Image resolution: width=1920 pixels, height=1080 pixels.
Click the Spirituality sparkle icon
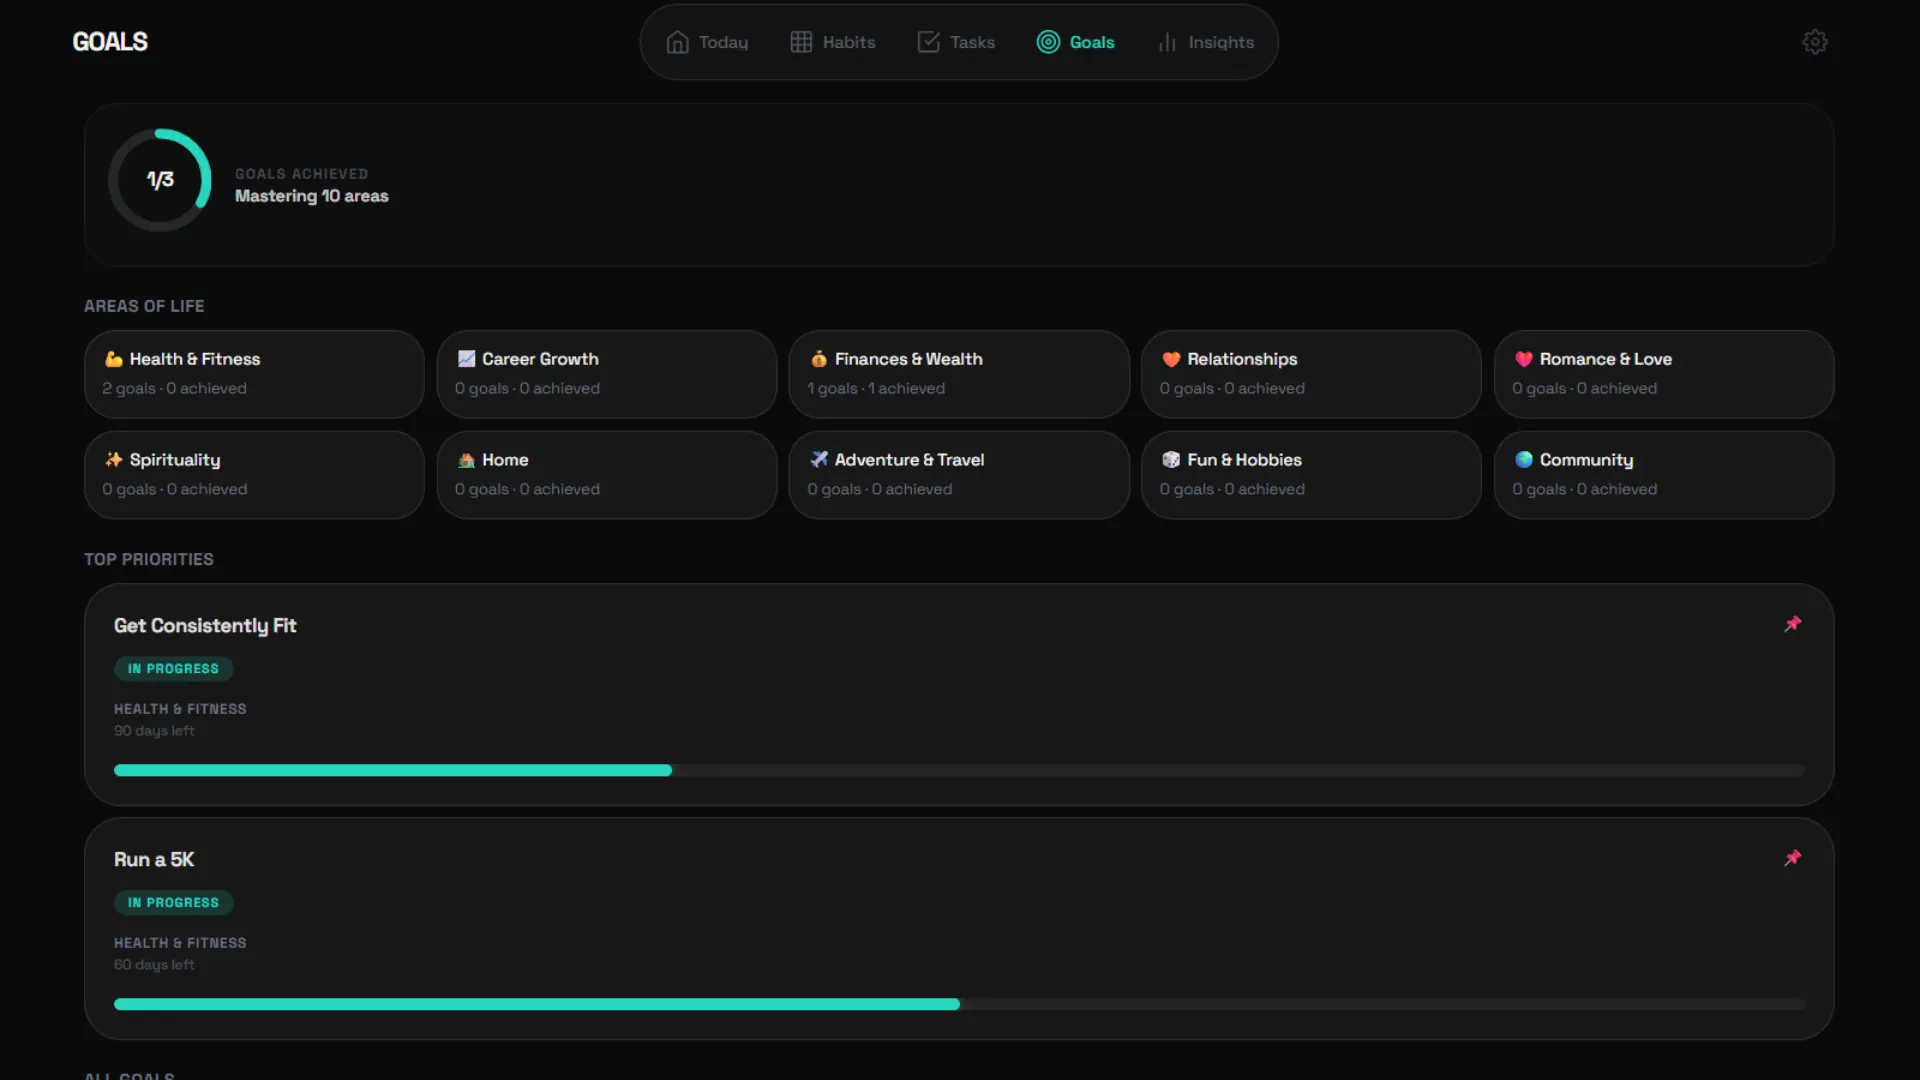point(114,460)
